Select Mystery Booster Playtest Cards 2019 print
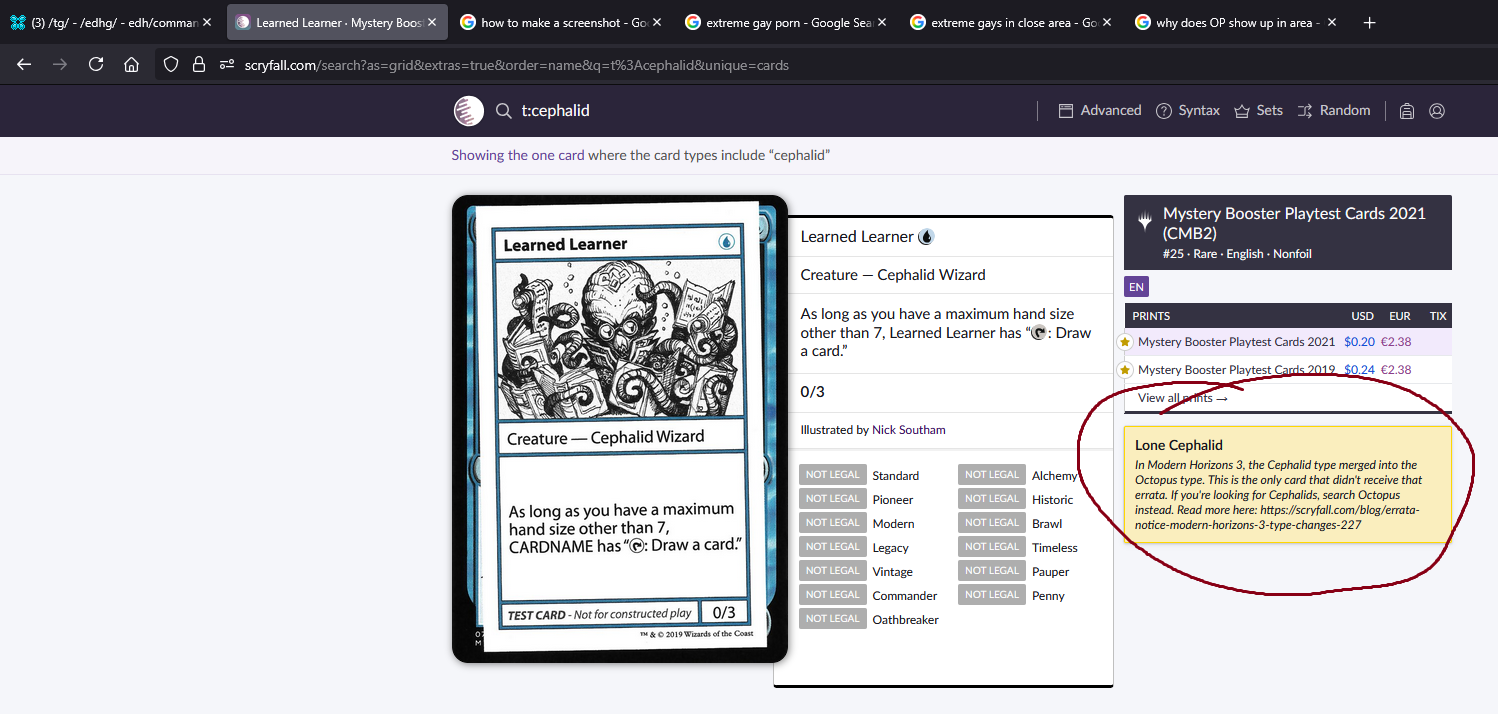Viewport: 1498px width, 714px height. point(1236,370)
